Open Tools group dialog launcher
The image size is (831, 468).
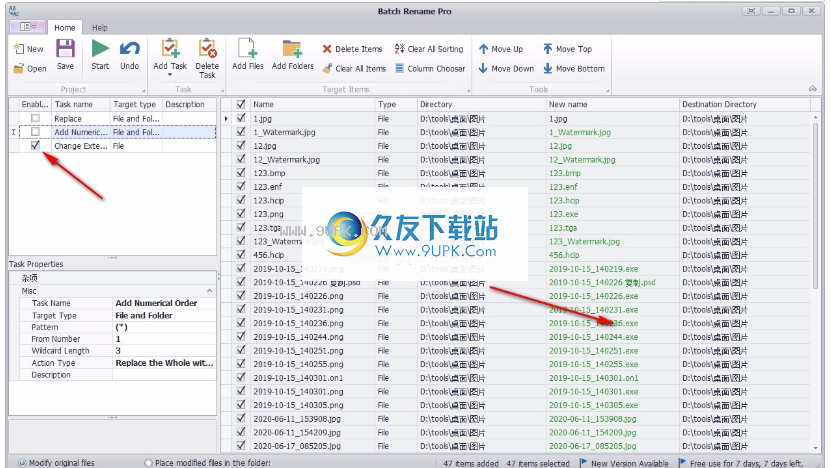tap(608, 90)
